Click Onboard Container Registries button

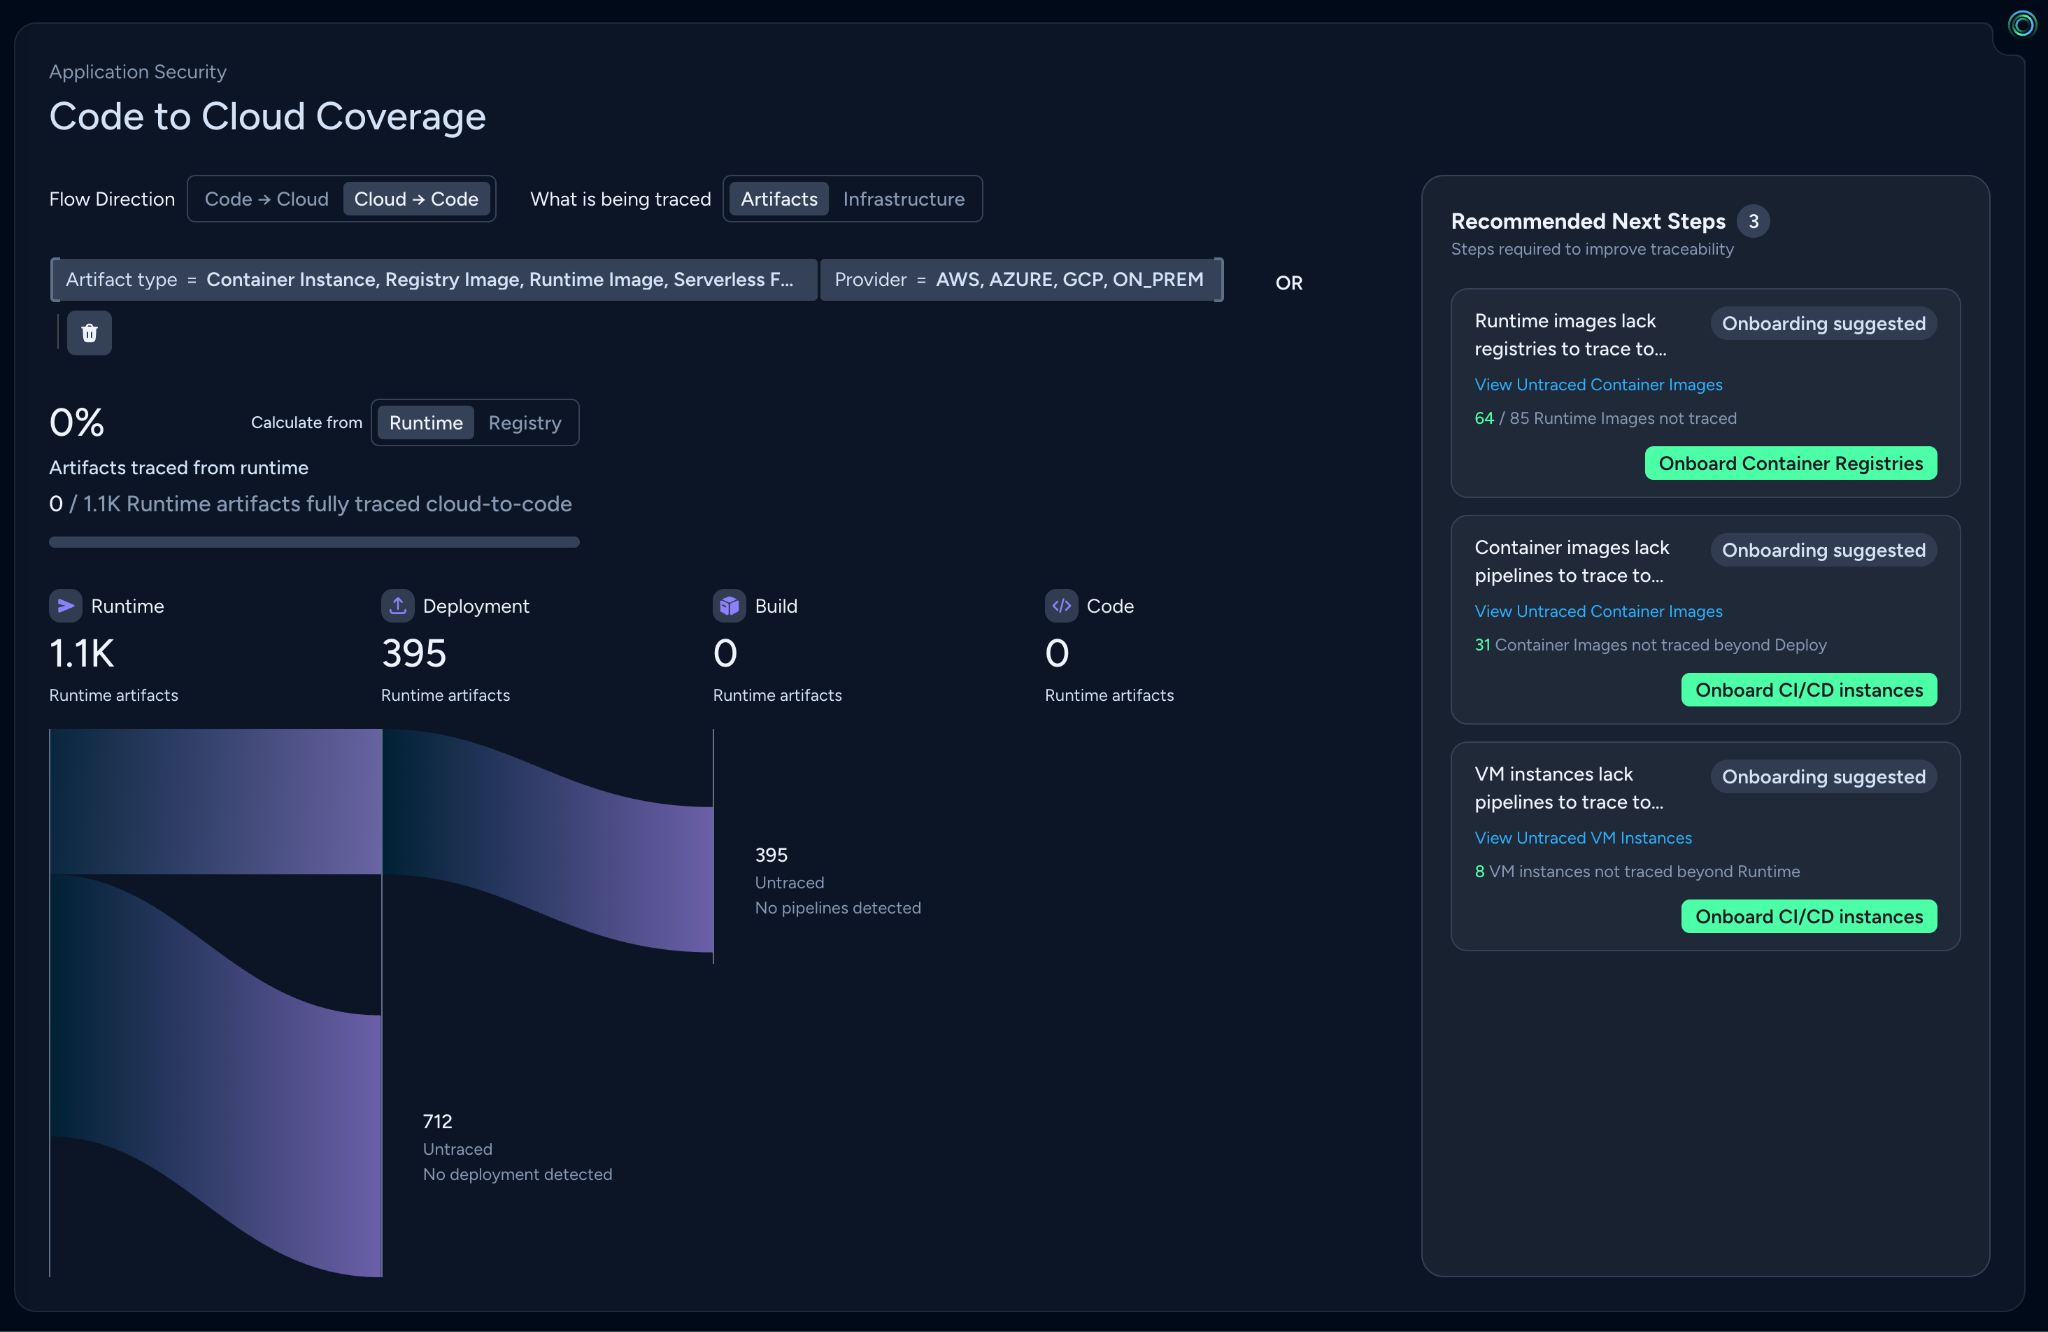click(1790, 463)
